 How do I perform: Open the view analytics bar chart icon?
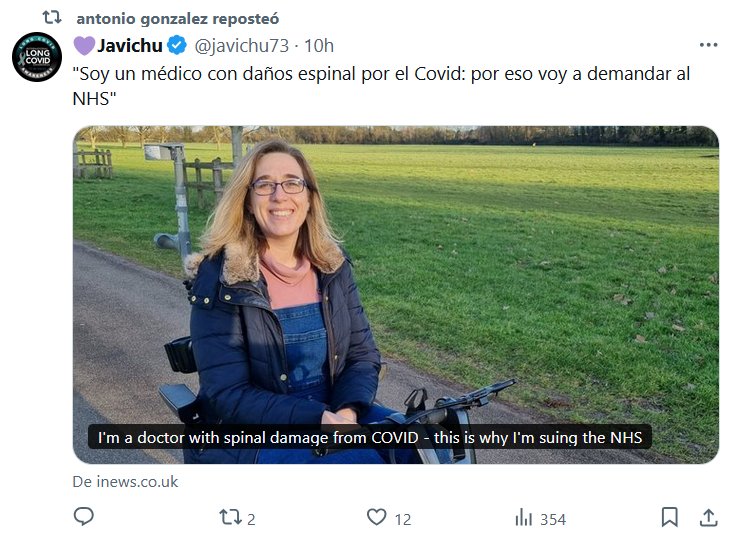523,518
